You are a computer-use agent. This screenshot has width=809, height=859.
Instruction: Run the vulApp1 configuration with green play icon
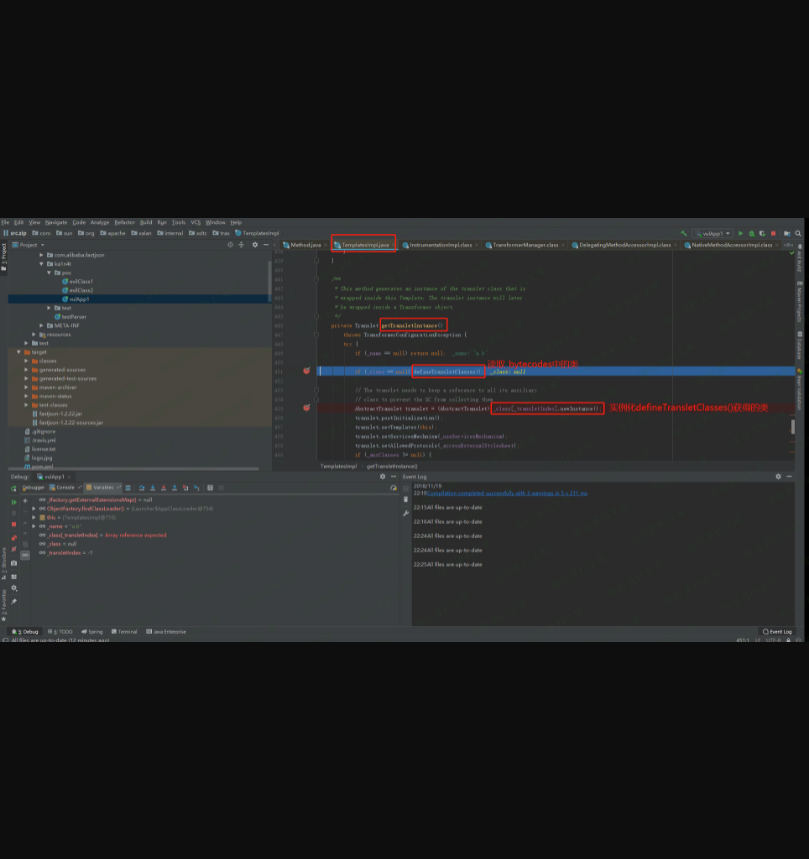point(740,233)
